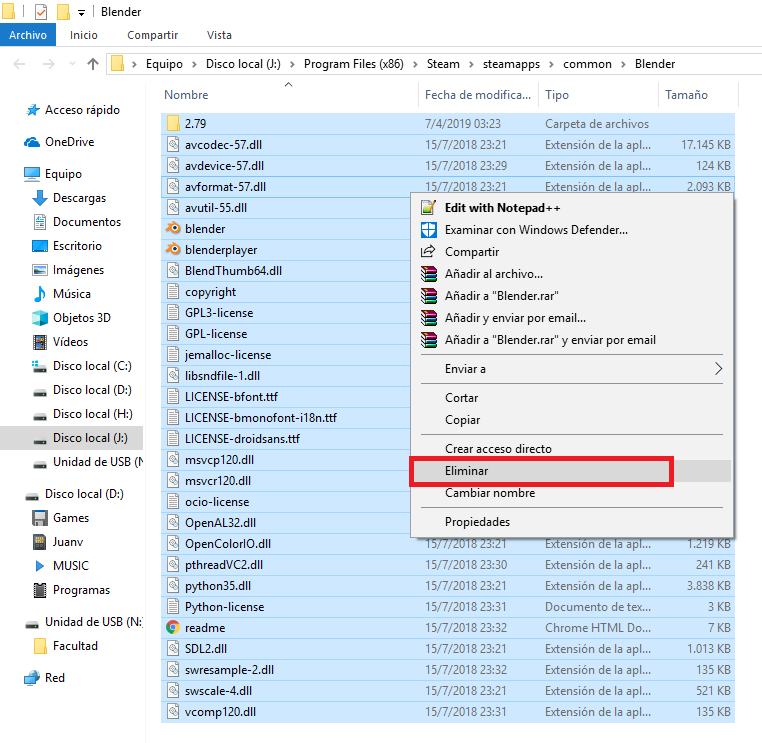Viewport: 762px width, 743px height.
Task: Select the python35.dll file
Action: pyautogui.click(x=448, y=586)
